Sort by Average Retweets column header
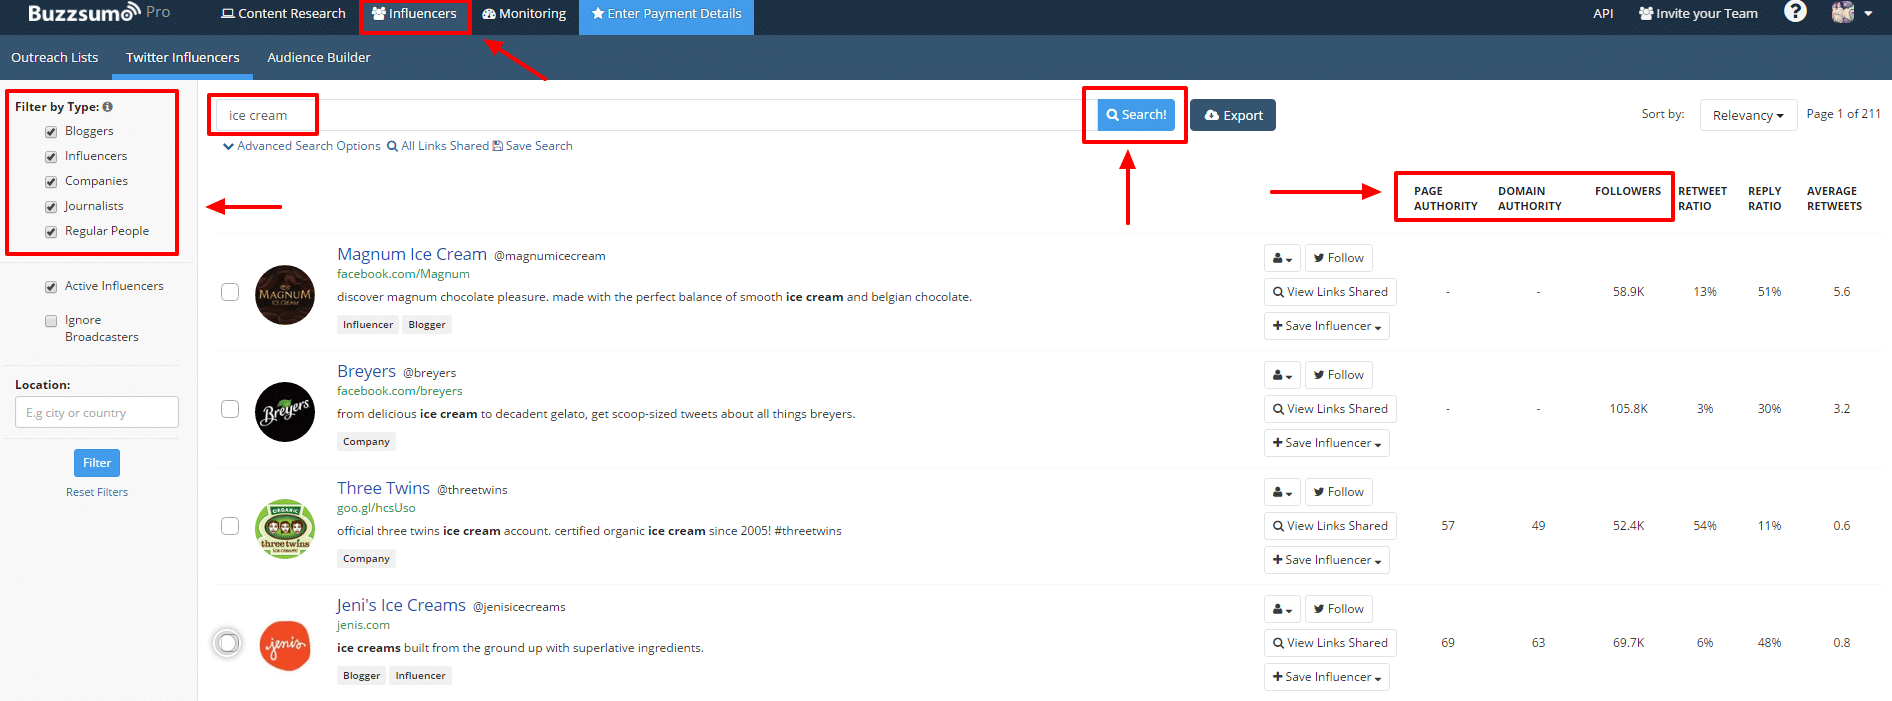Viewport: 1892px width, 701px height. coord(1834,198)
